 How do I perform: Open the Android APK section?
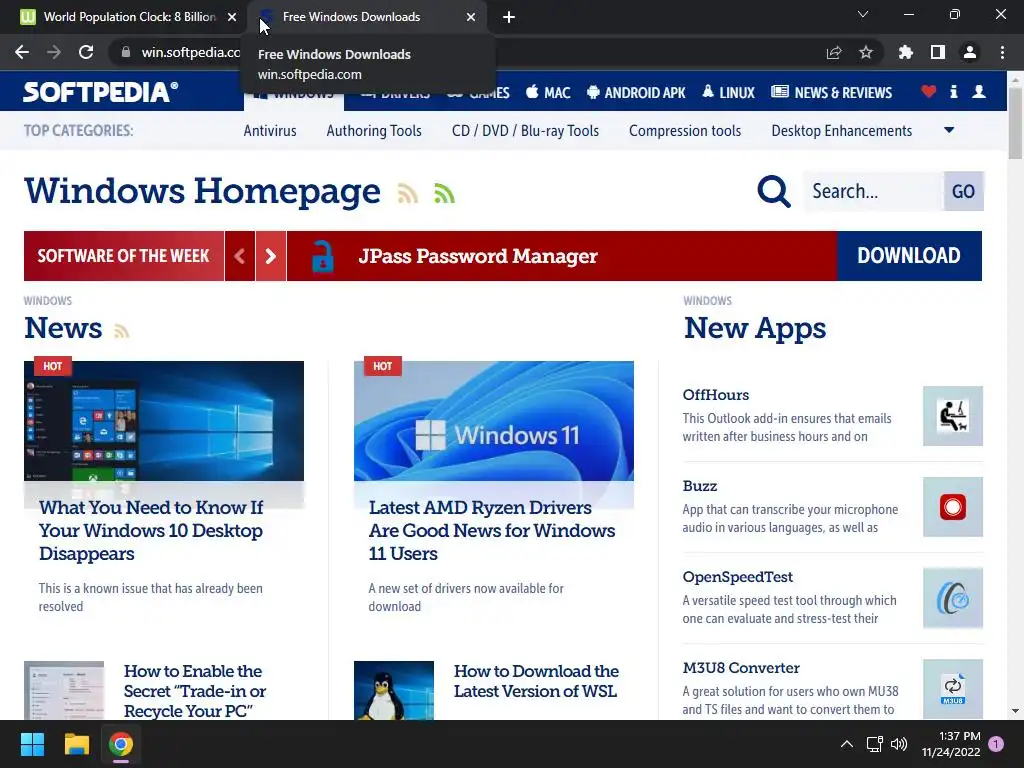pos(636,92)
